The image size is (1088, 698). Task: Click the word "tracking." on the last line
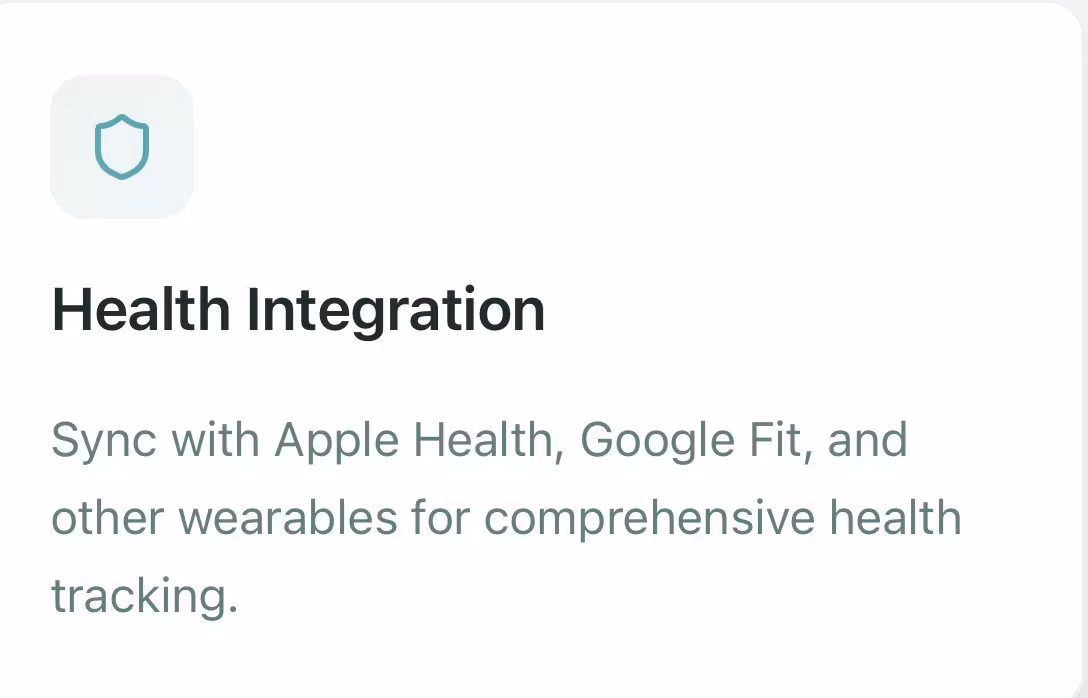click(x=145, y=597)
